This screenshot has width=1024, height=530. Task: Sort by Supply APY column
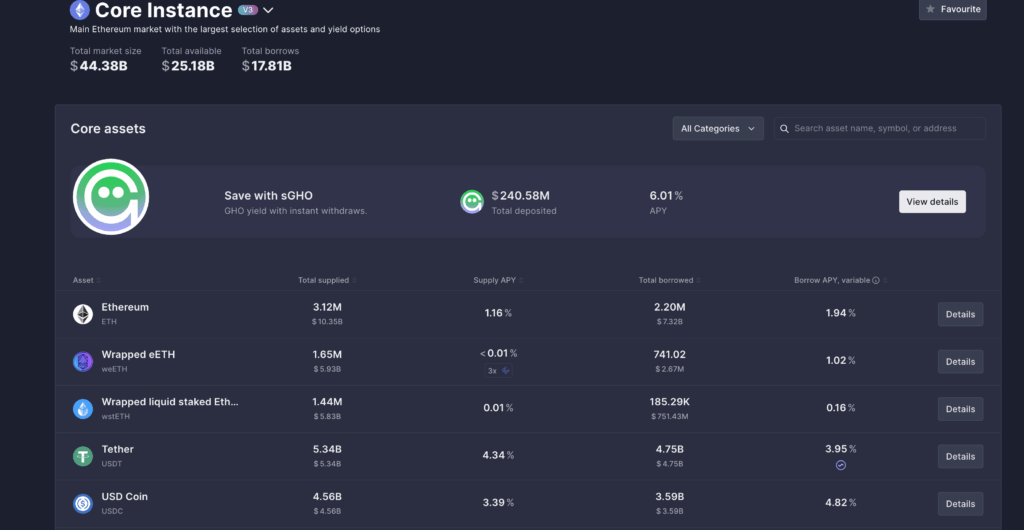[498, 280]
